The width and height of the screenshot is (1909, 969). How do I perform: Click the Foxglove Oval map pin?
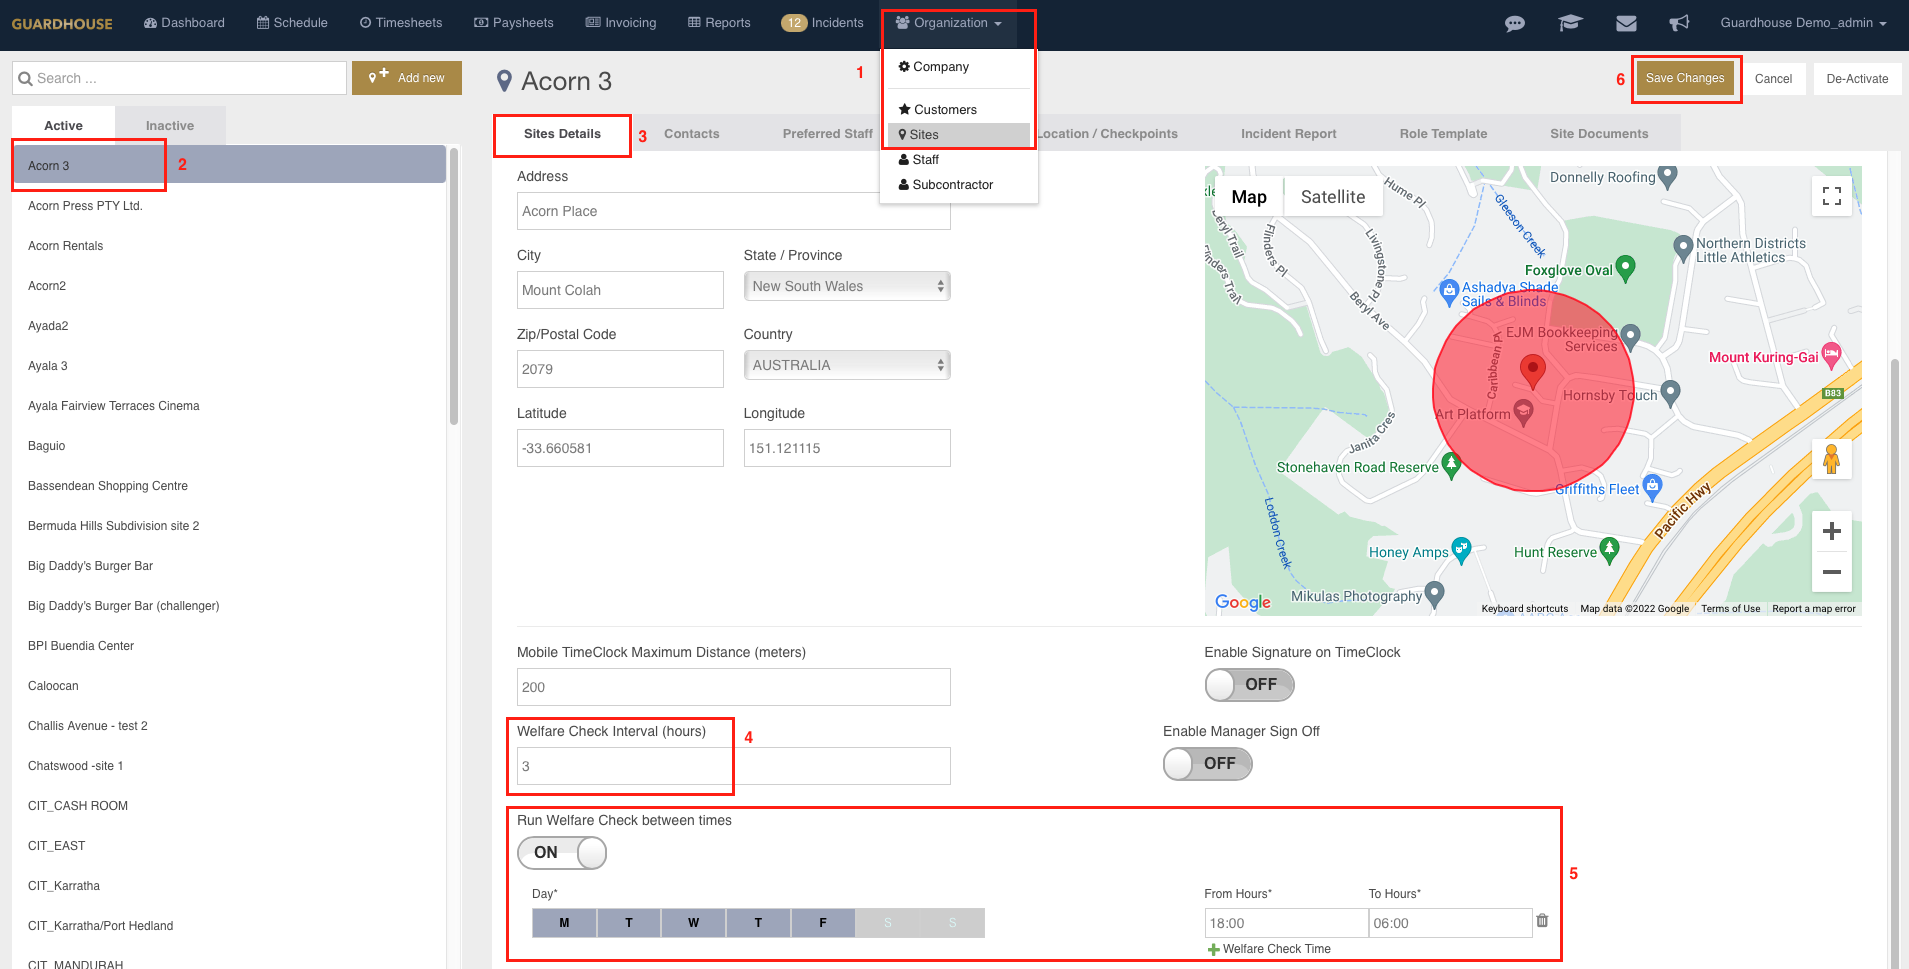pos(1625,267)
